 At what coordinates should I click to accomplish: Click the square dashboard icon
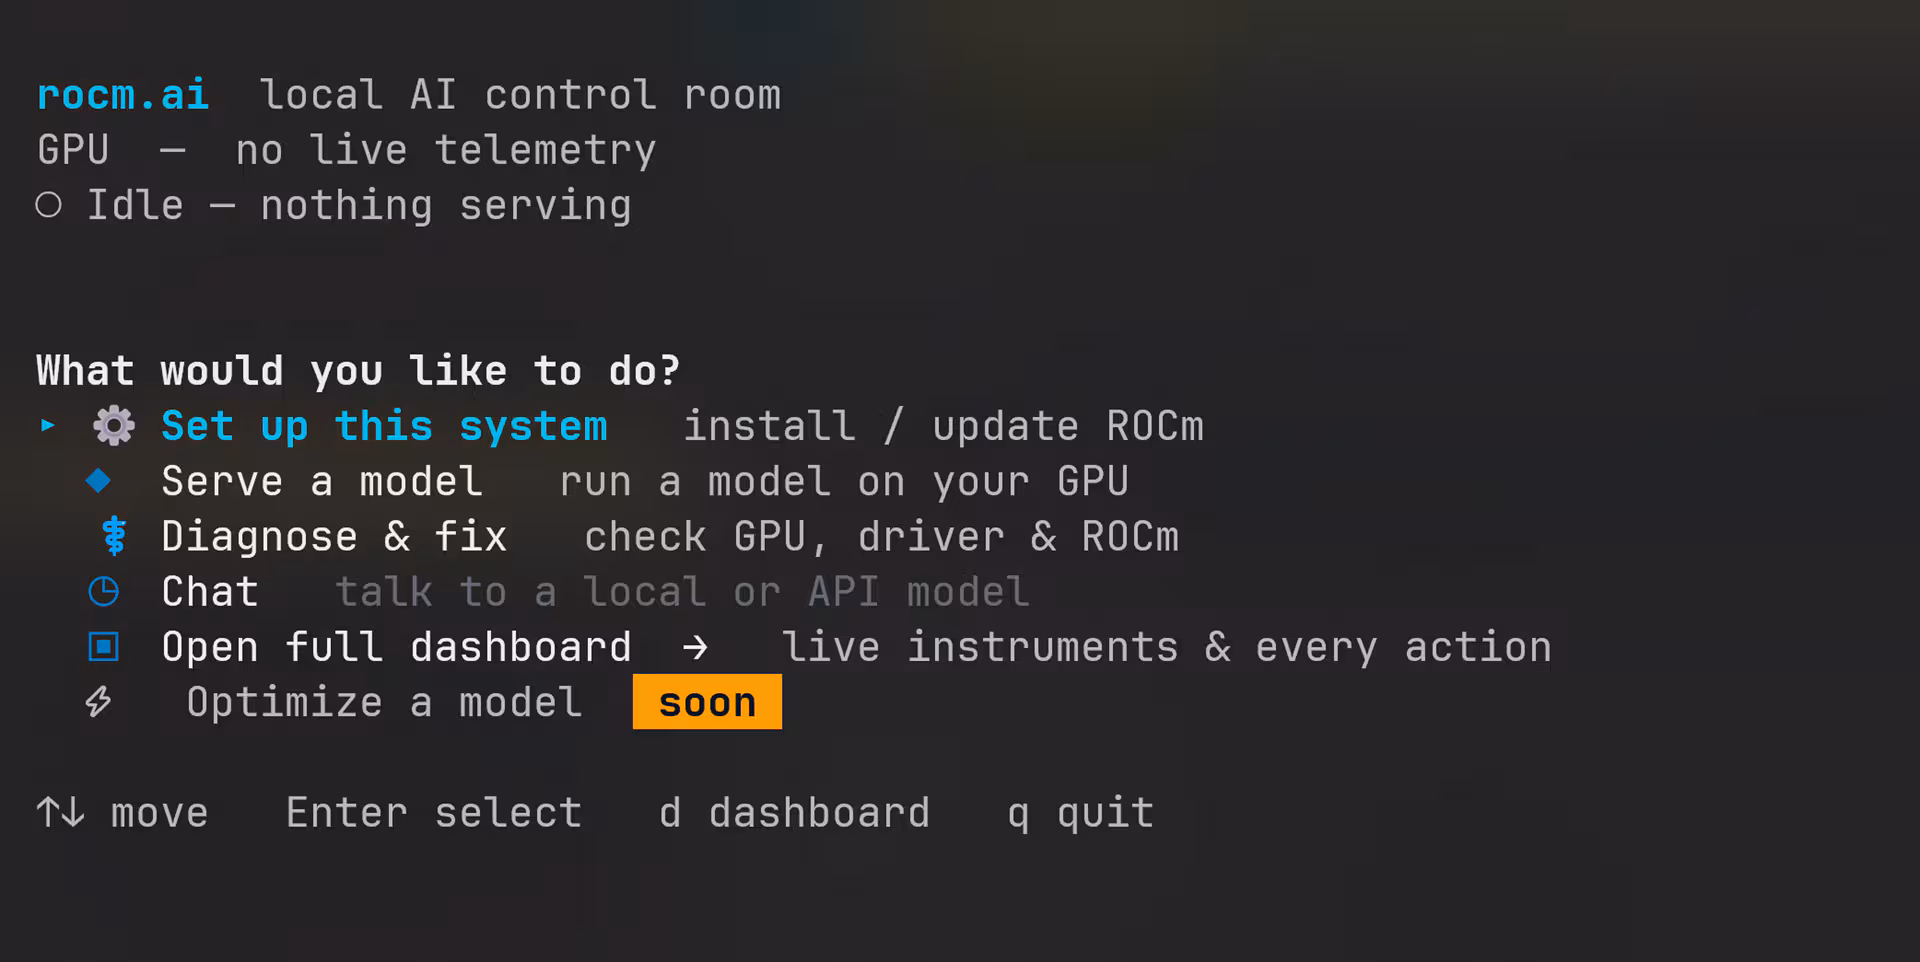pyautogui.click(x=103, y=647)
